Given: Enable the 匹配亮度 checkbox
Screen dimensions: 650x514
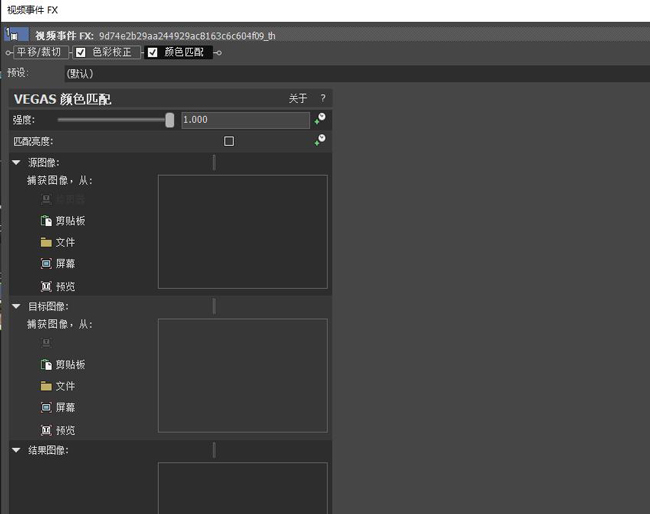Looking at the screenshot, I should point(229,141).
